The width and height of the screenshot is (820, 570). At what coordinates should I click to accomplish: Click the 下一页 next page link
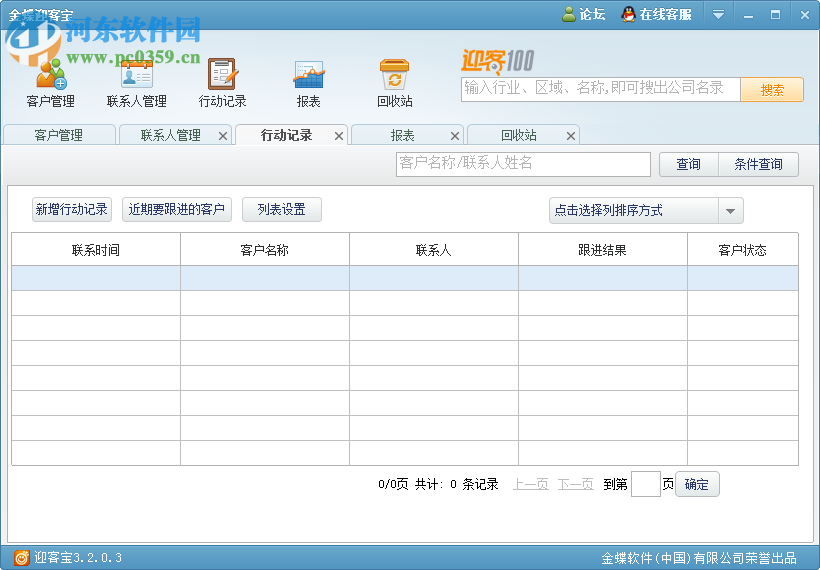click(576, 484)
